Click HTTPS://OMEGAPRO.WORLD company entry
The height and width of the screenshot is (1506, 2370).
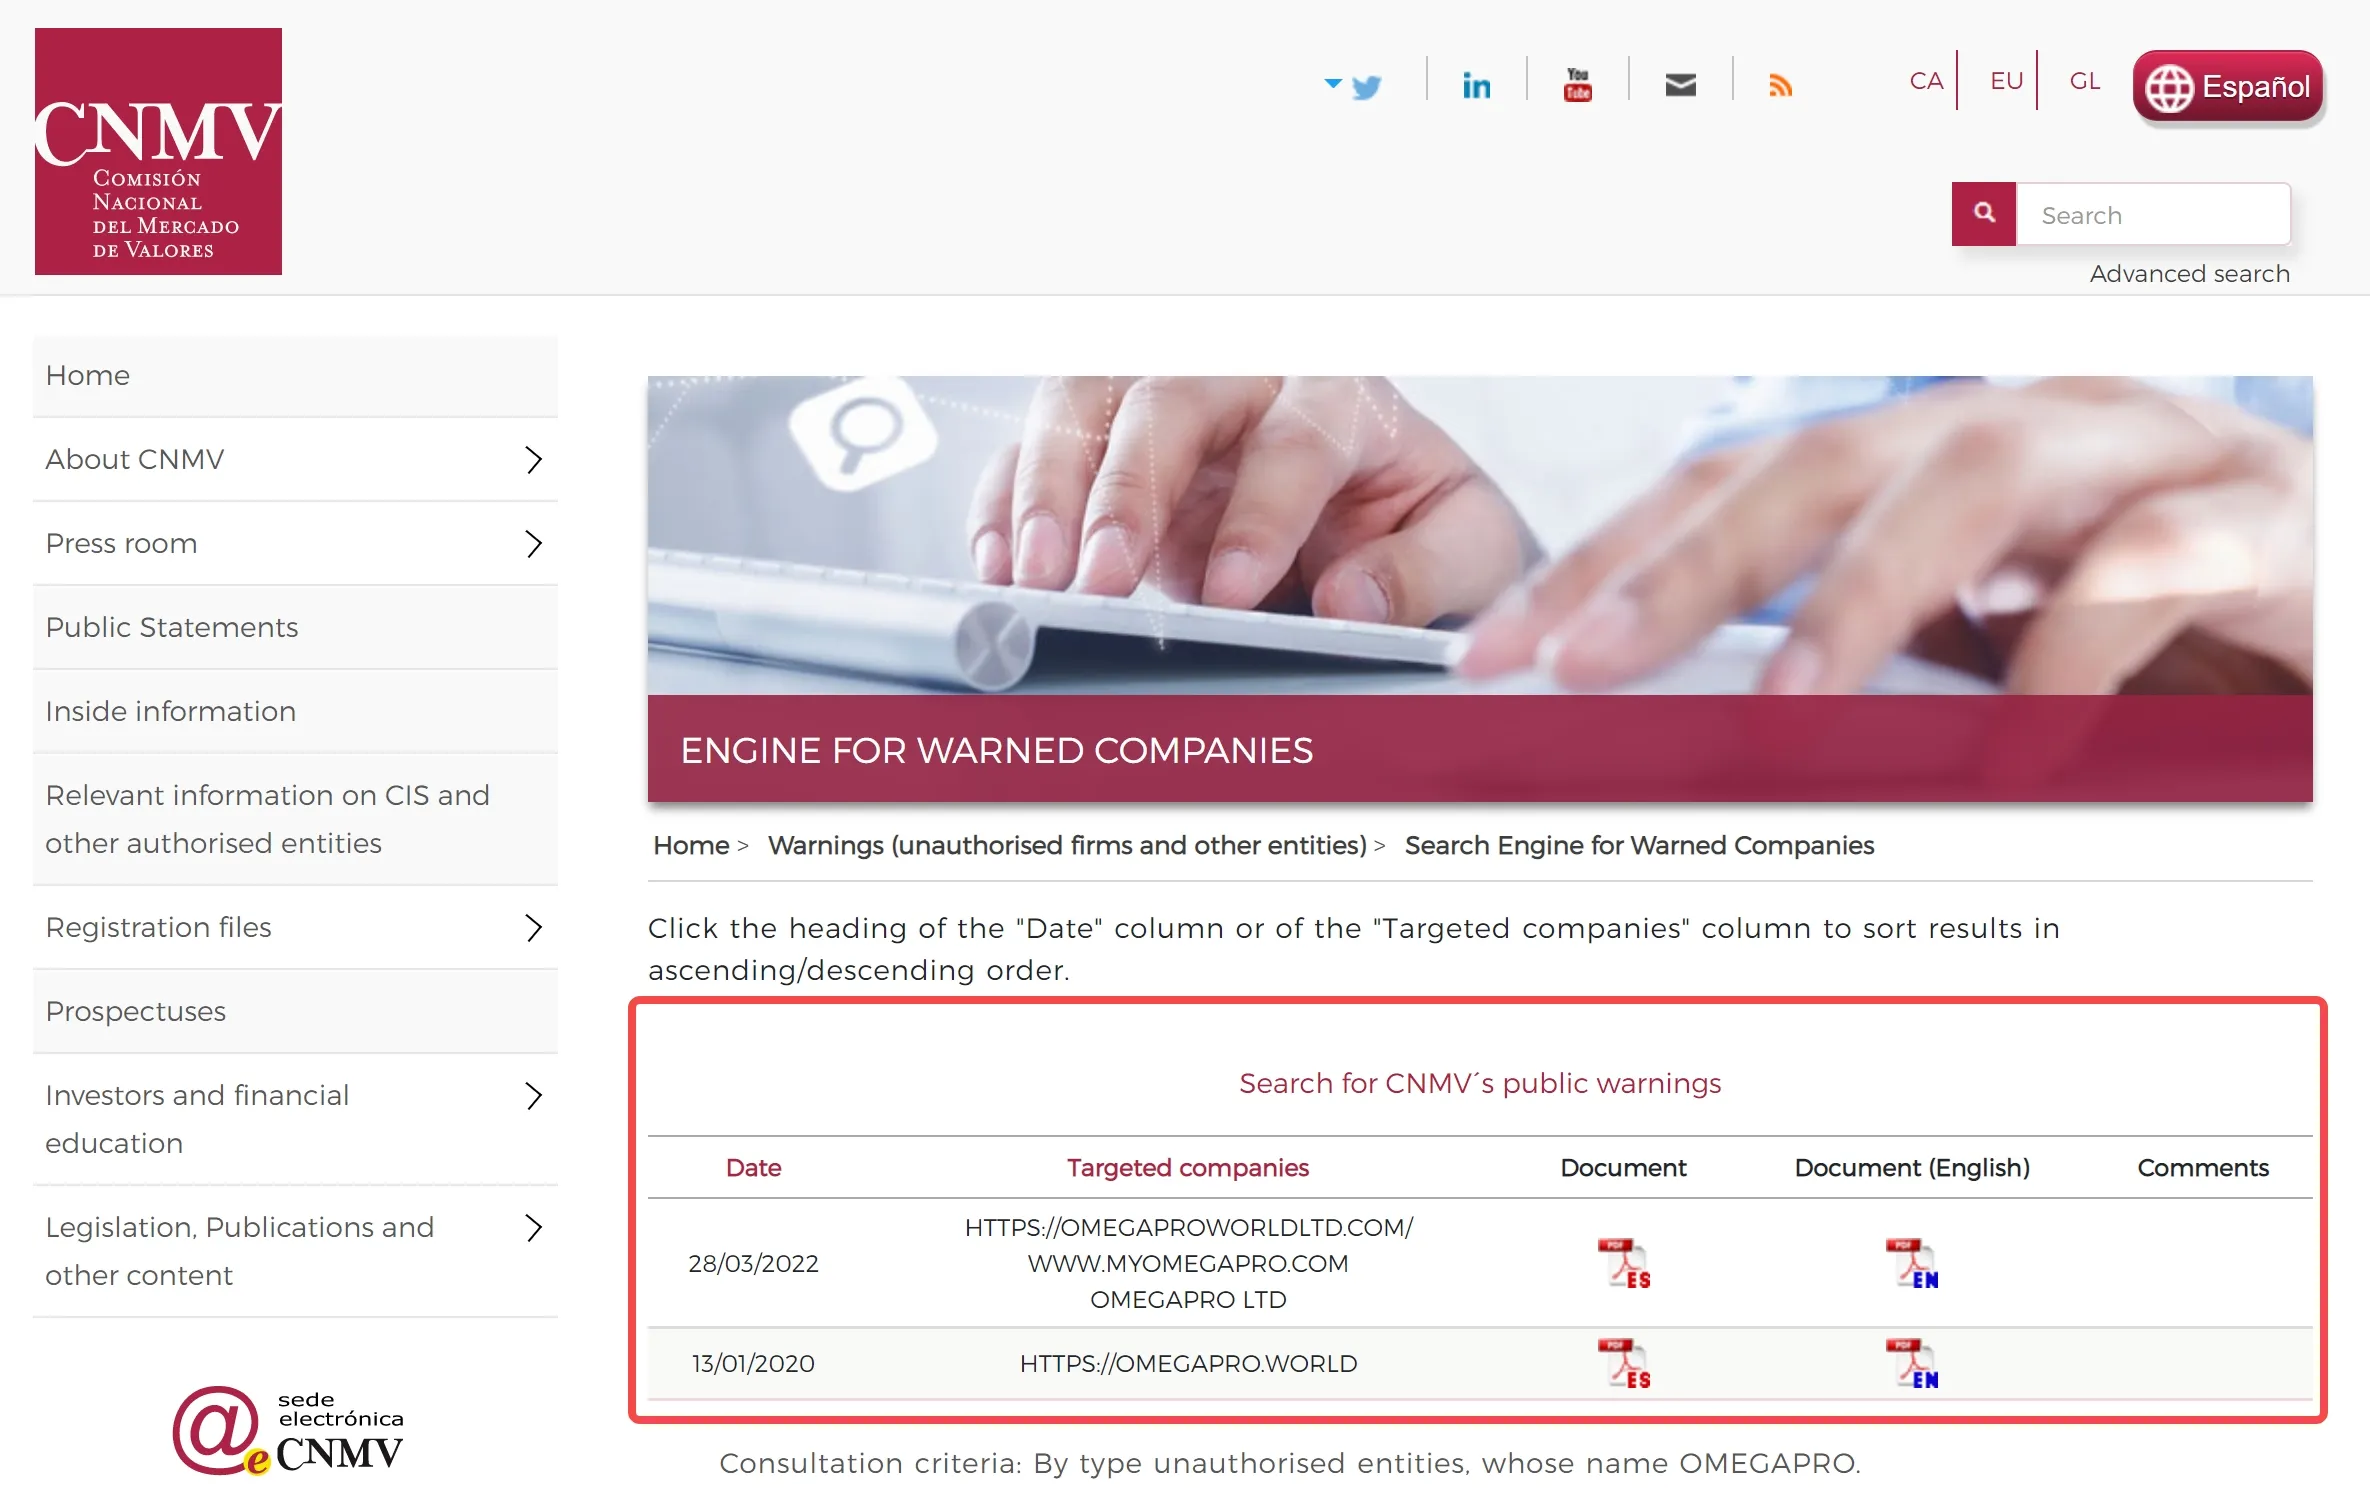(x=1188, y=1363)
